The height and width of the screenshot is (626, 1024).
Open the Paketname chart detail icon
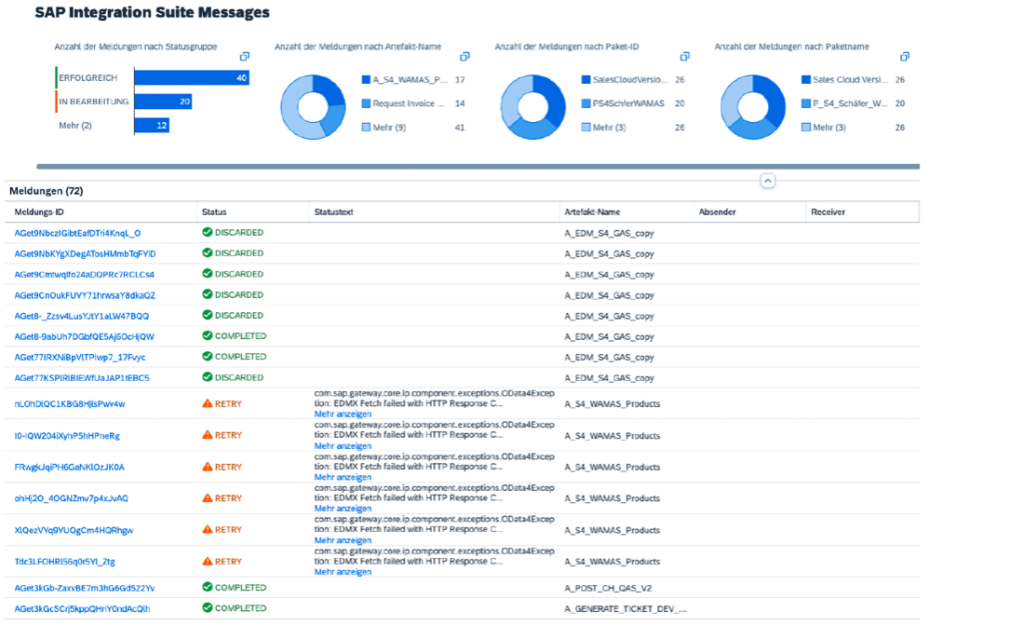click(904, 57)
